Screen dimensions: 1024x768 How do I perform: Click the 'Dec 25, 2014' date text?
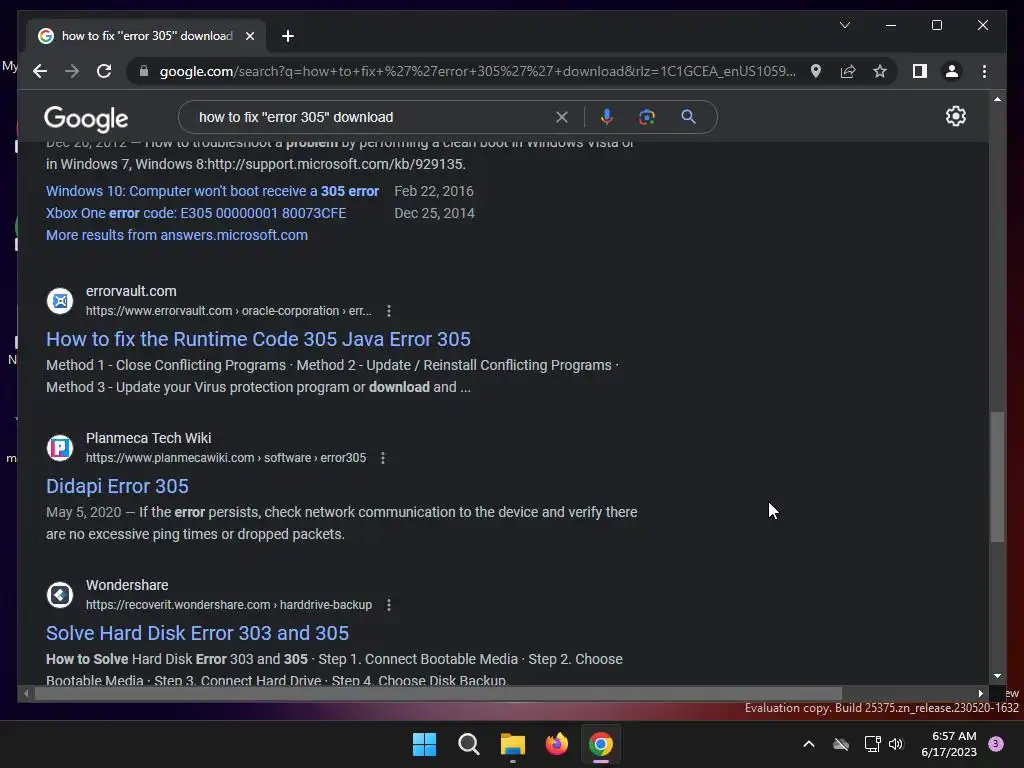tap(434, 214)
